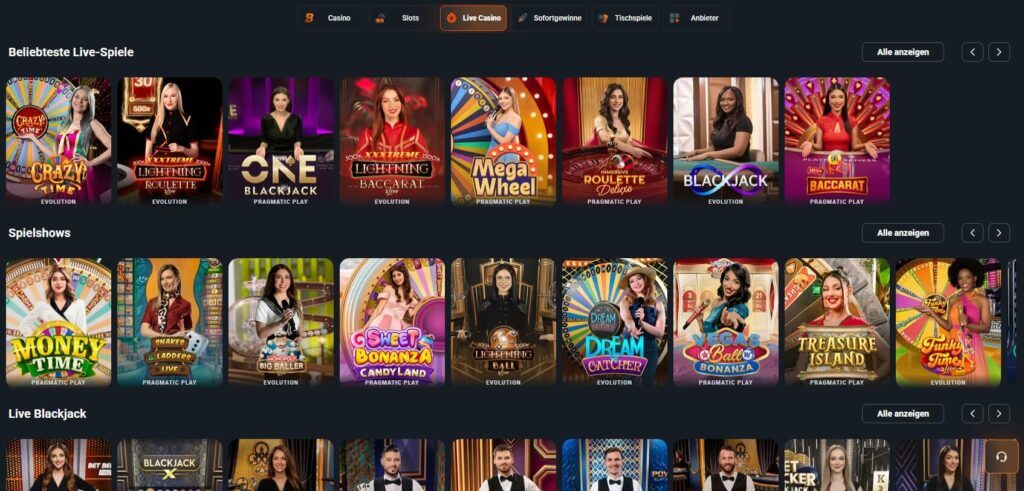Click Alle anzeigen for Beliebteste Live-Spiele
1024x491 pixels.
pos(903,52)
